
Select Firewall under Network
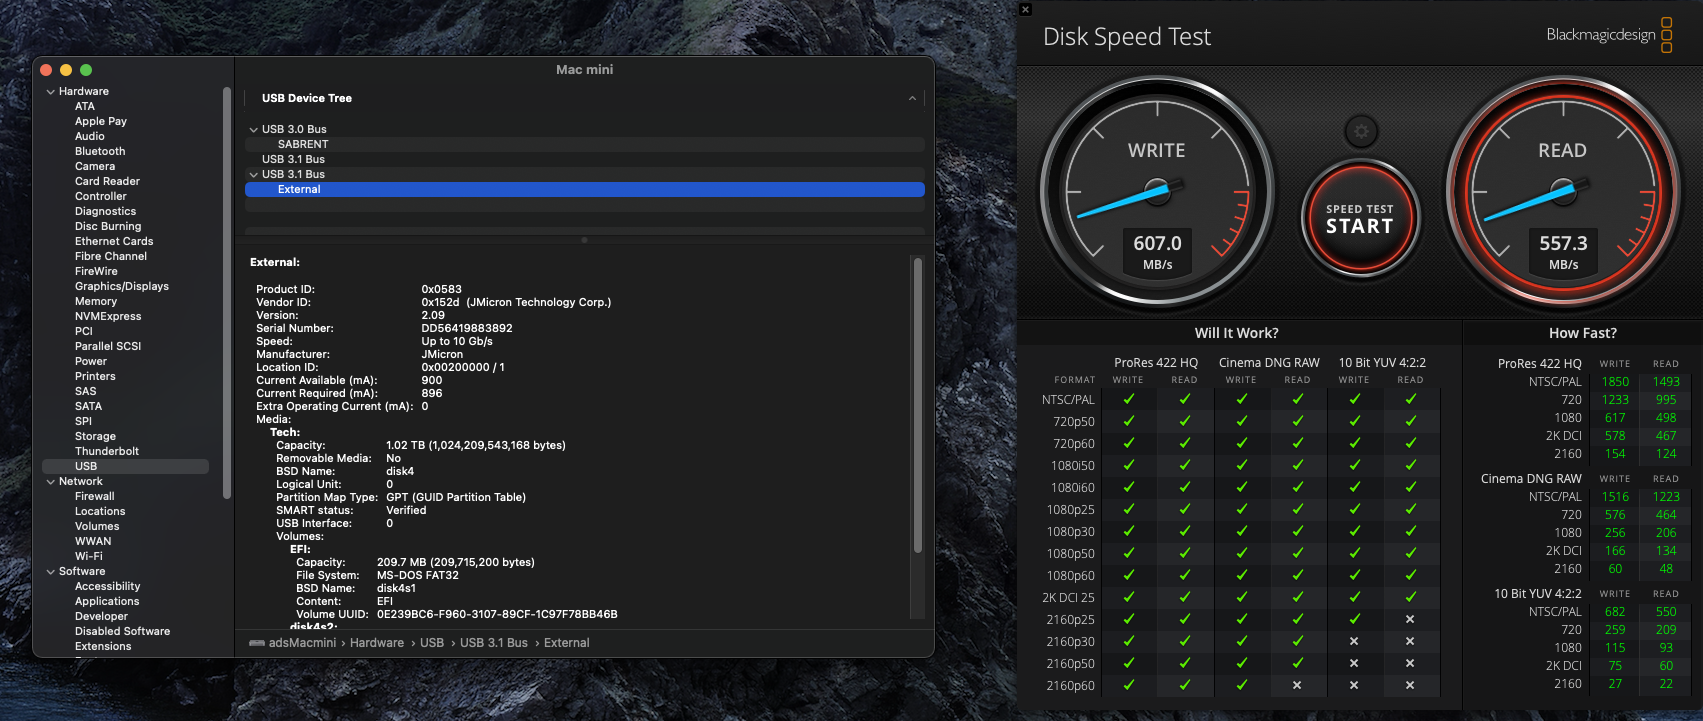[x=95, y=496]
